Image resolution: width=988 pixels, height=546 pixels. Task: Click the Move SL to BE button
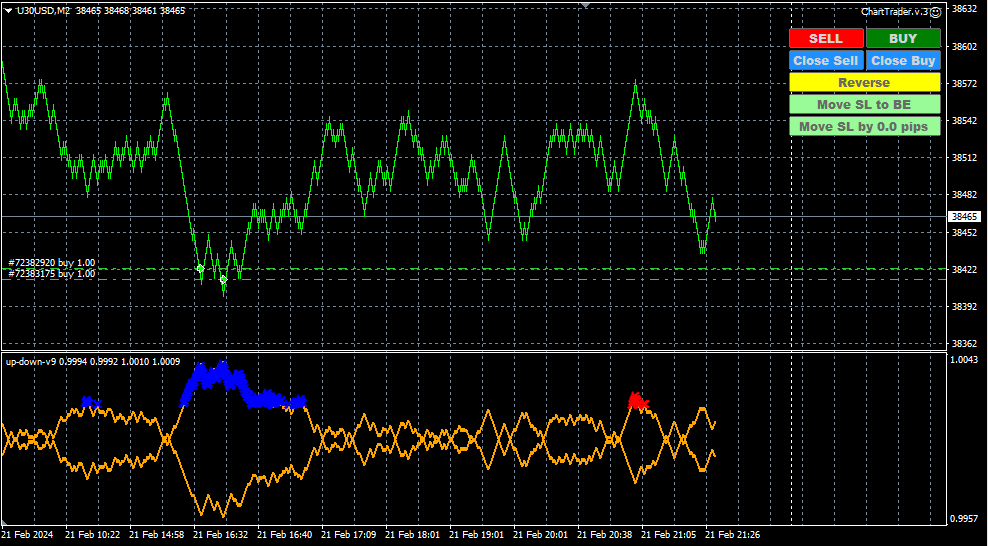[x=864, y=105]
